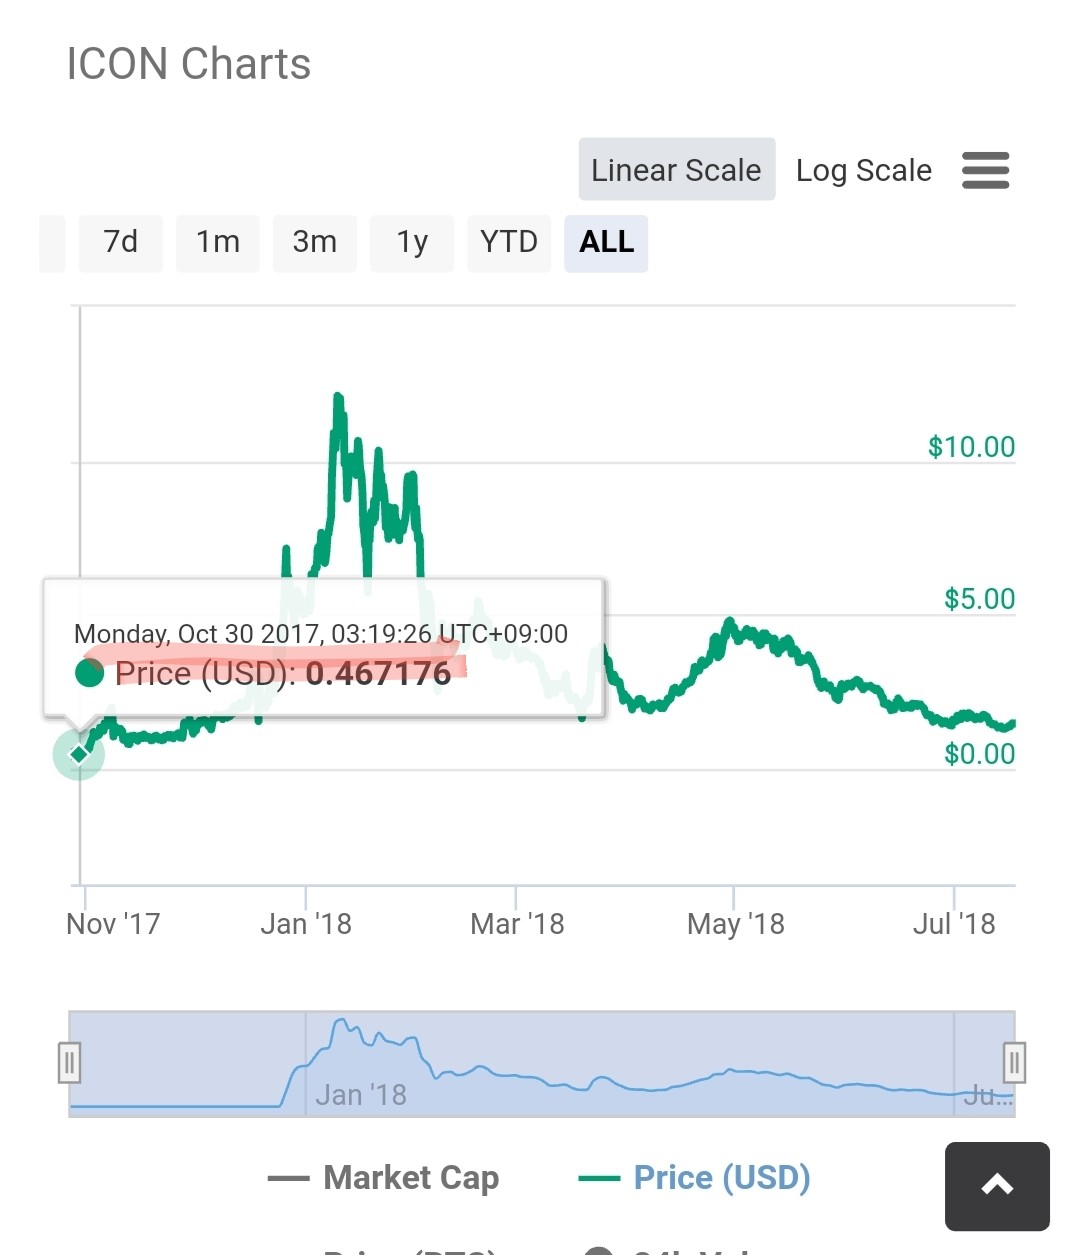Click the cut-off range button before 7d
Image resolution: width=1080 pixels, height=1255 pixels.
point(52,243)
